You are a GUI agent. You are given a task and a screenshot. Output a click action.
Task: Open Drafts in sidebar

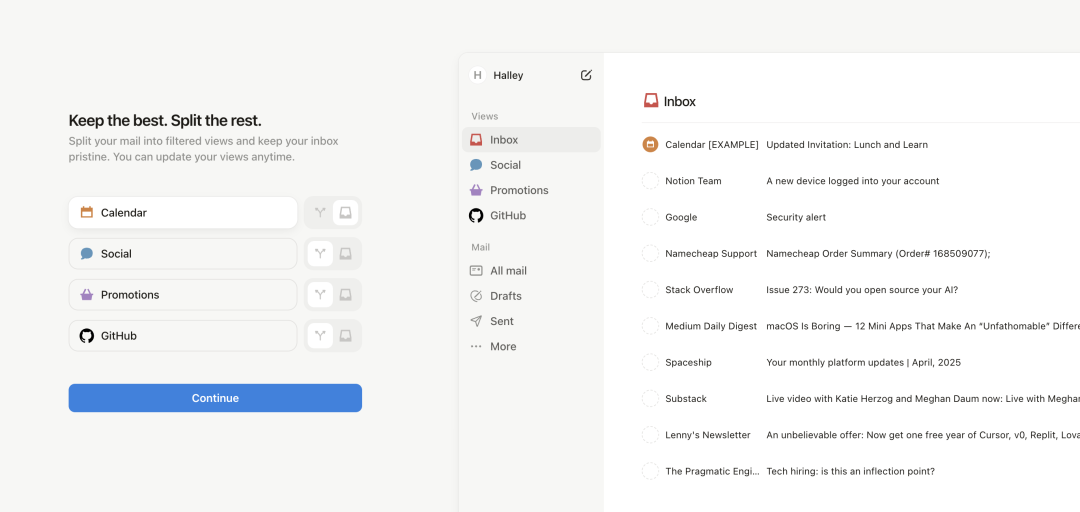coord(531,296)
